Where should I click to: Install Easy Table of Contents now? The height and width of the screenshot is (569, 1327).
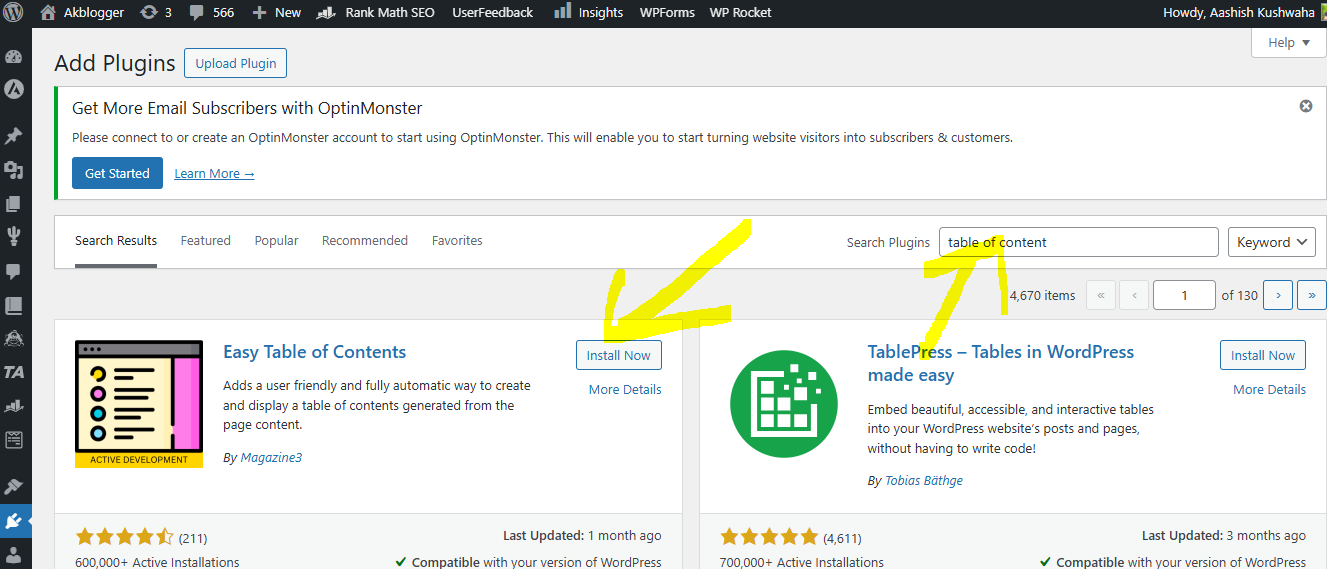(619, 355)
